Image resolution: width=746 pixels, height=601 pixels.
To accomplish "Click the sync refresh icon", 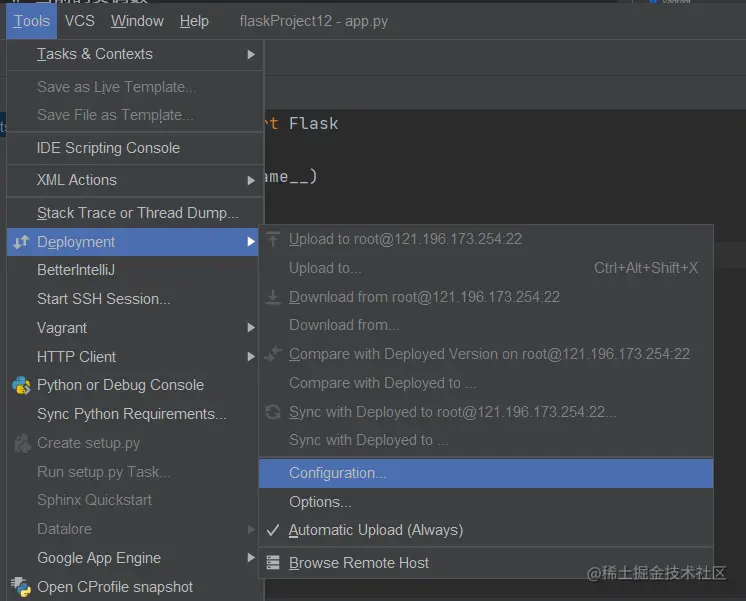I will pos(273,412).
